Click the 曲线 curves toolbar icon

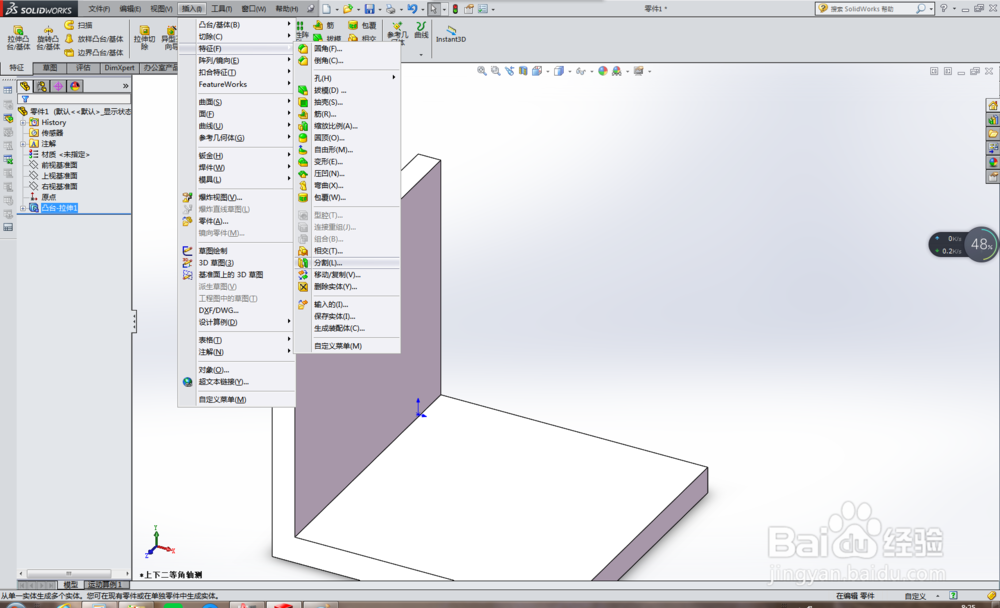(x=422, y=30)
